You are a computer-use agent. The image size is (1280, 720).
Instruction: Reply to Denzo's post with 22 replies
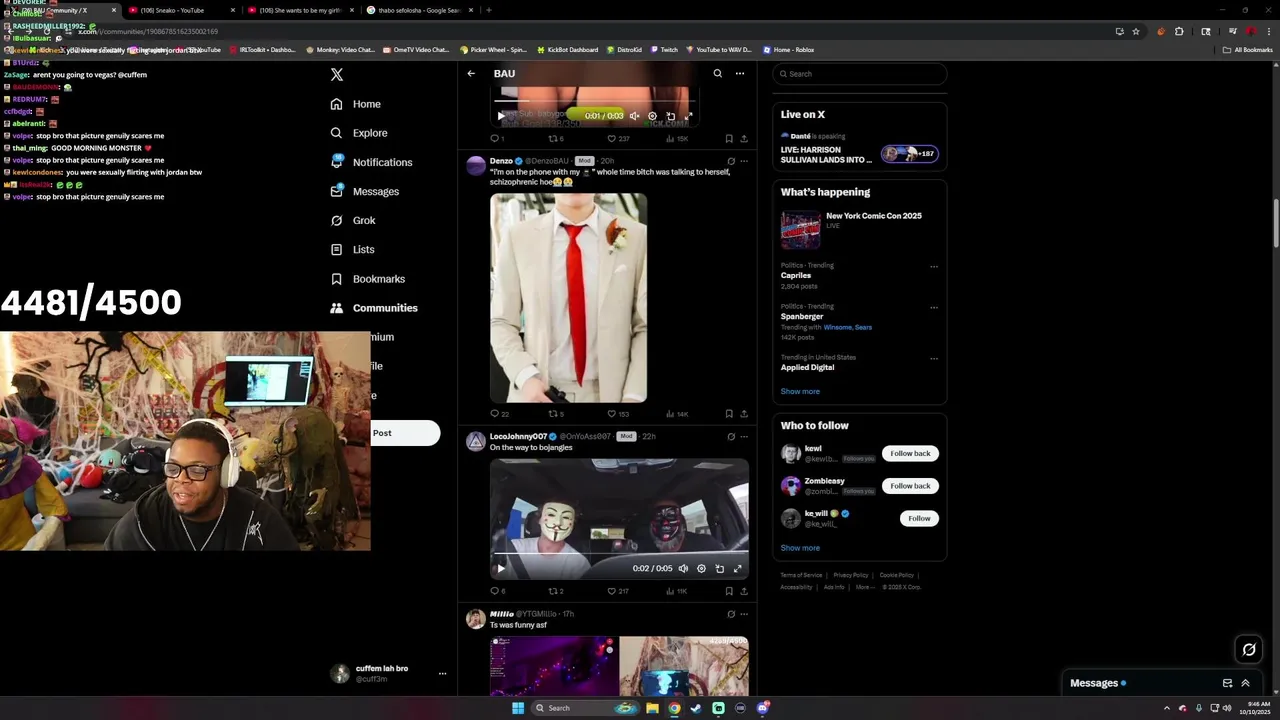click(x=499, y=414)
